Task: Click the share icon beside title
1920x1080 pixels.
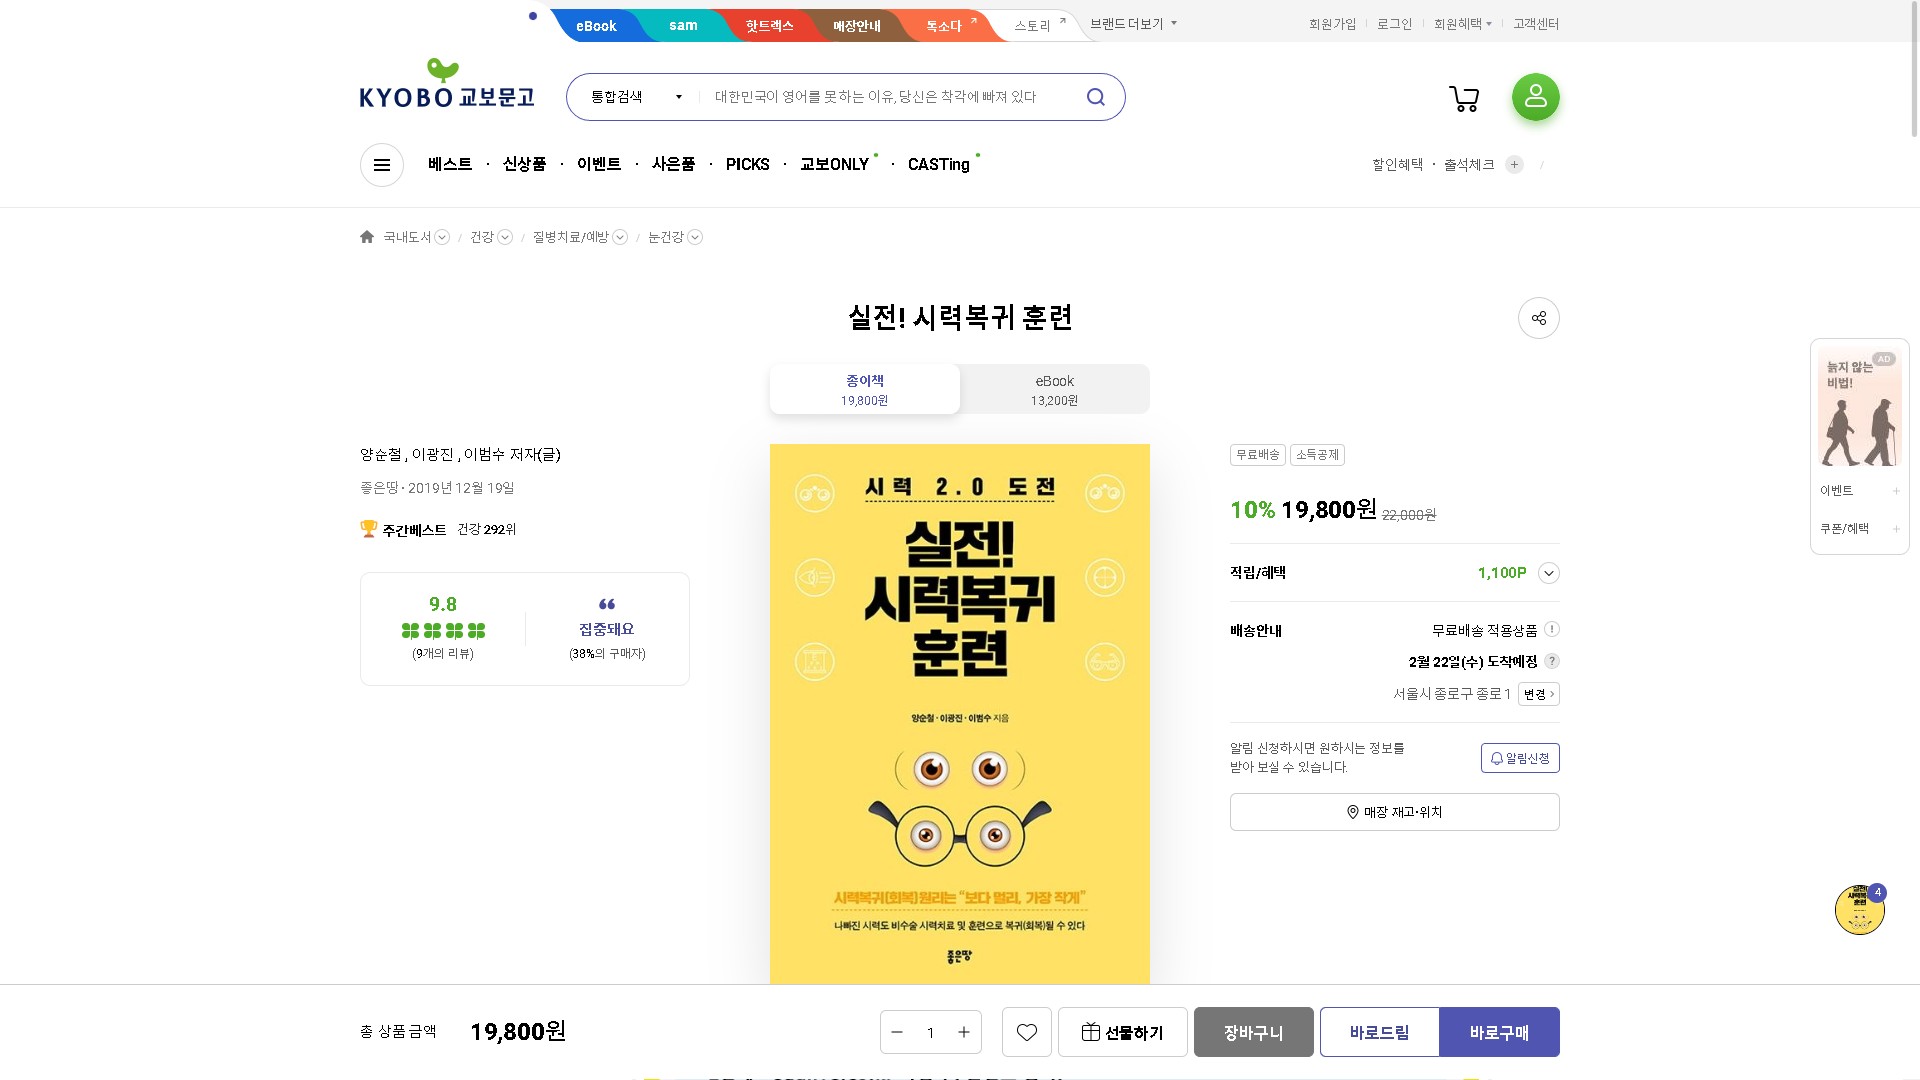Action: [x=1538, y=318]
